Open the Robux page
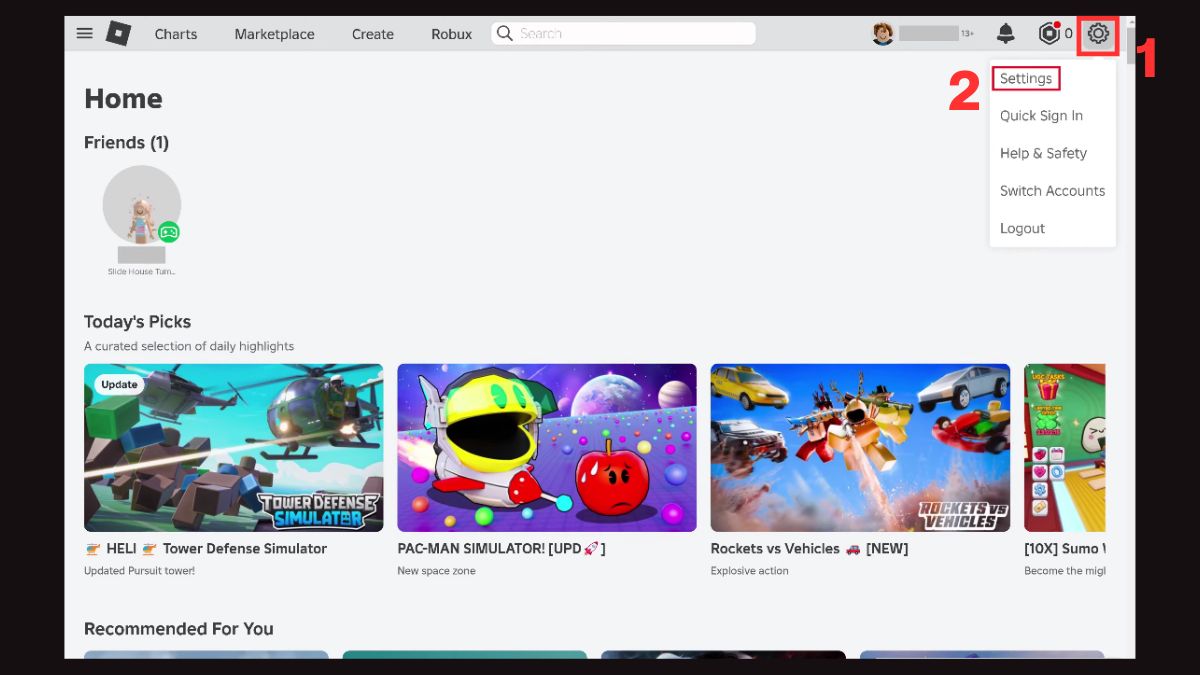This screenshot has height=675, width=1200. (x=451, y=34)
